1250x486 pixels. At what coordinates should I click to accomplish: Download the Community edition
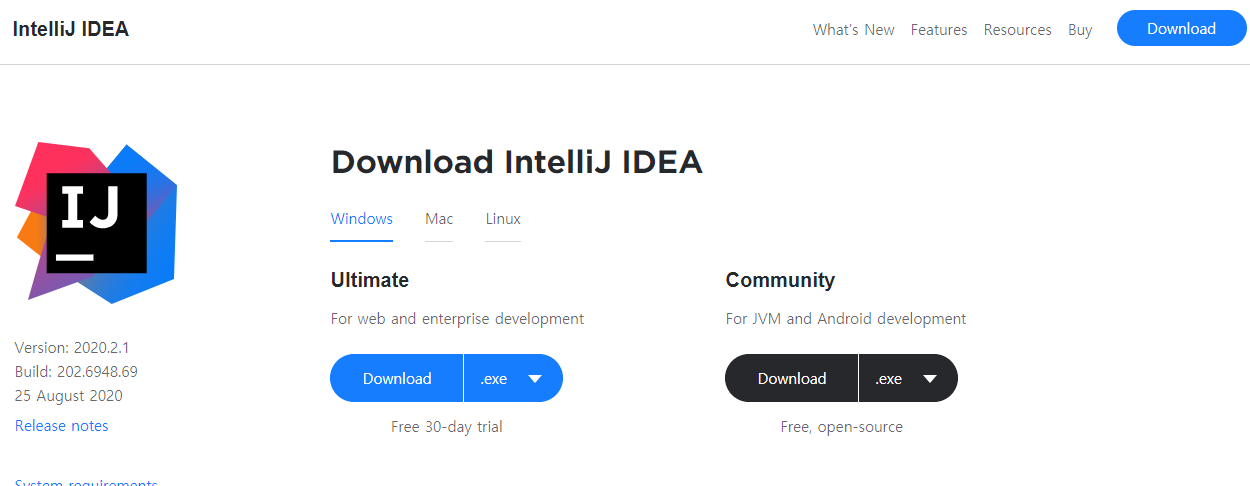click(792, 378)
